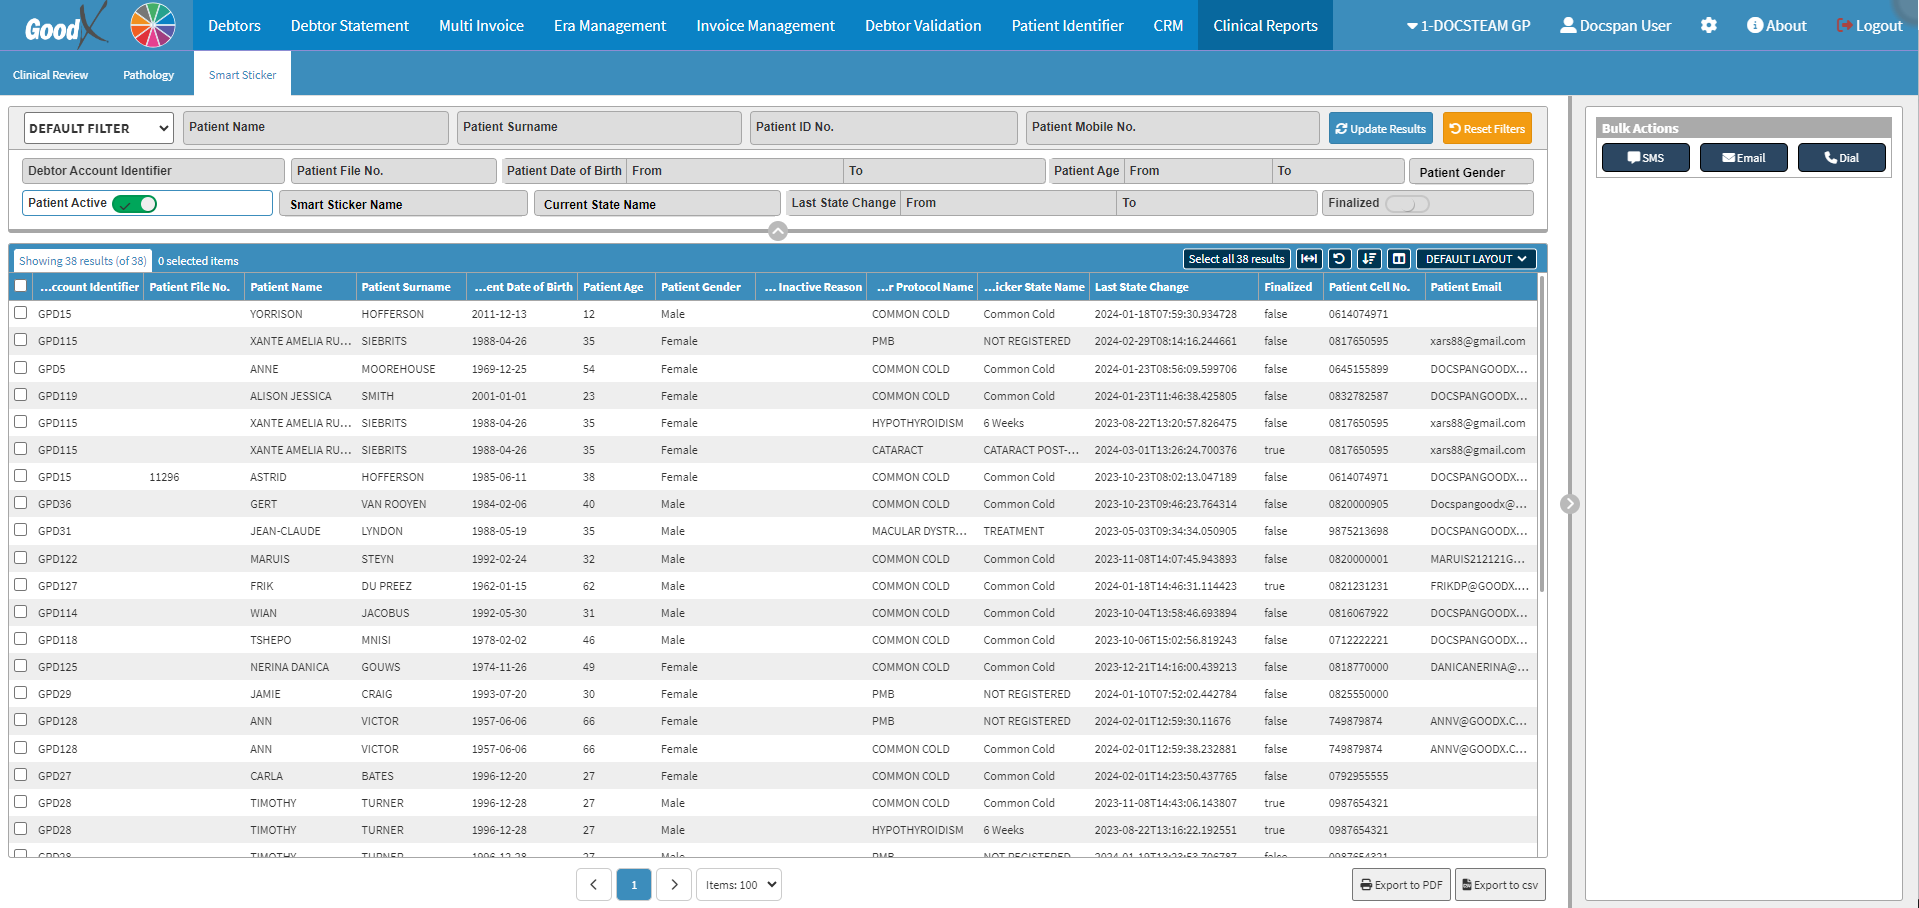The height and width of the screenshot is (908, 1919).
Task: Click the auto-fit column width icon
Action: (x=1308, y=259)
